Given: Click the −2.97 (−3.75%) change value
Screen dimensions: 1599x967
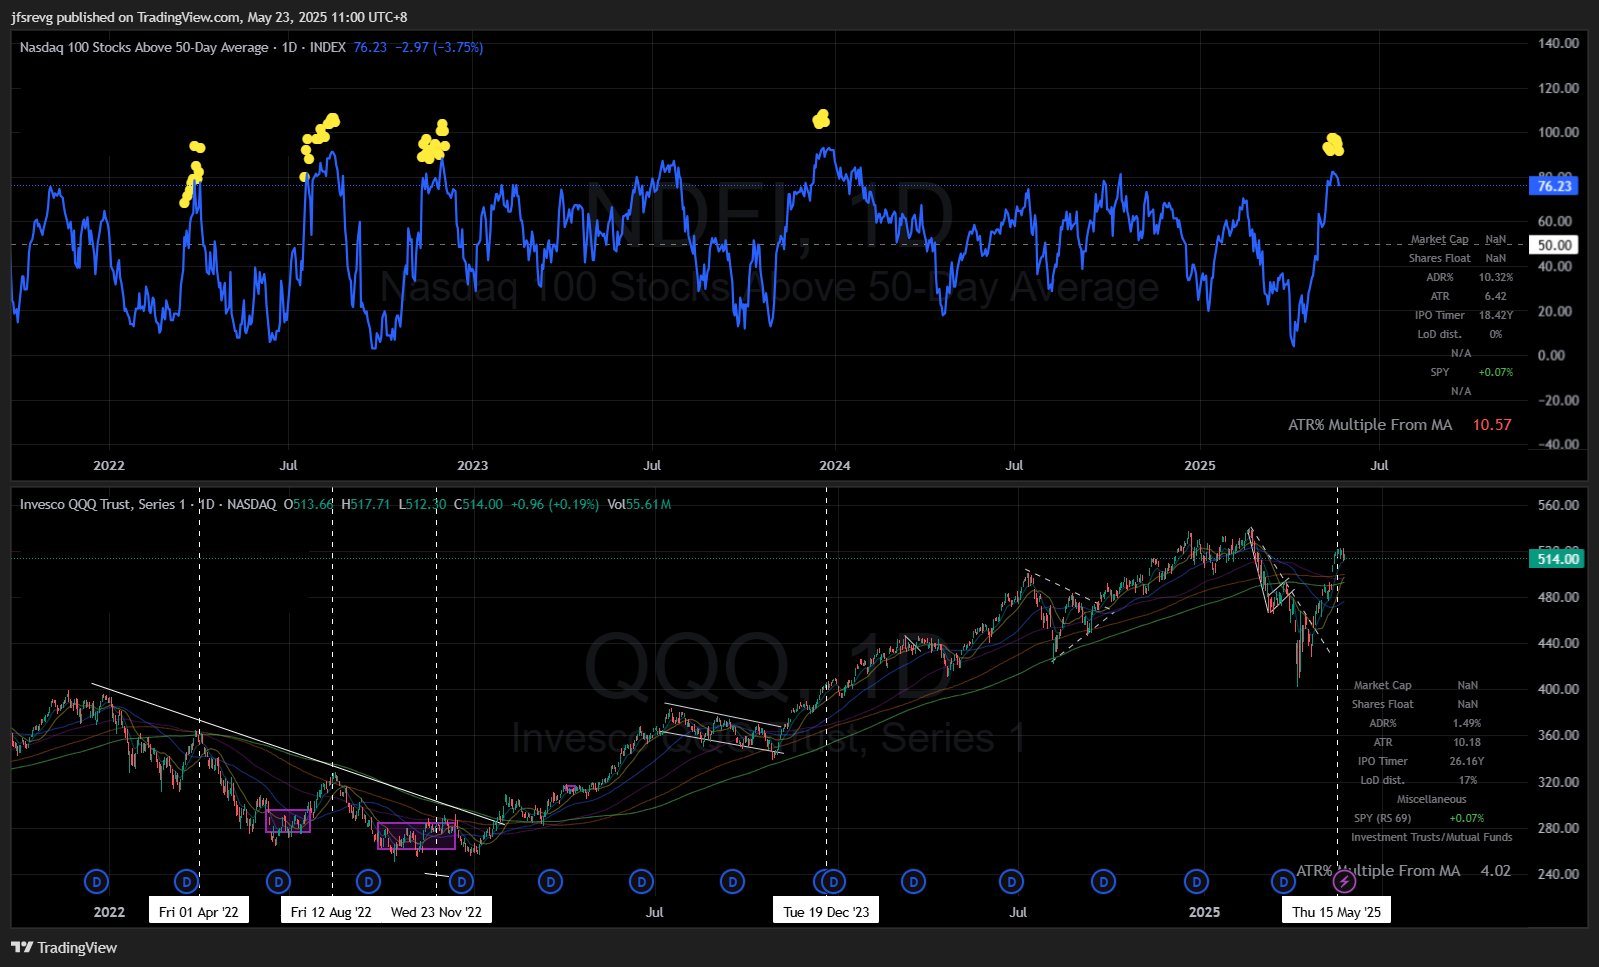Looking at the screenshot, I should tap(439, 47).
